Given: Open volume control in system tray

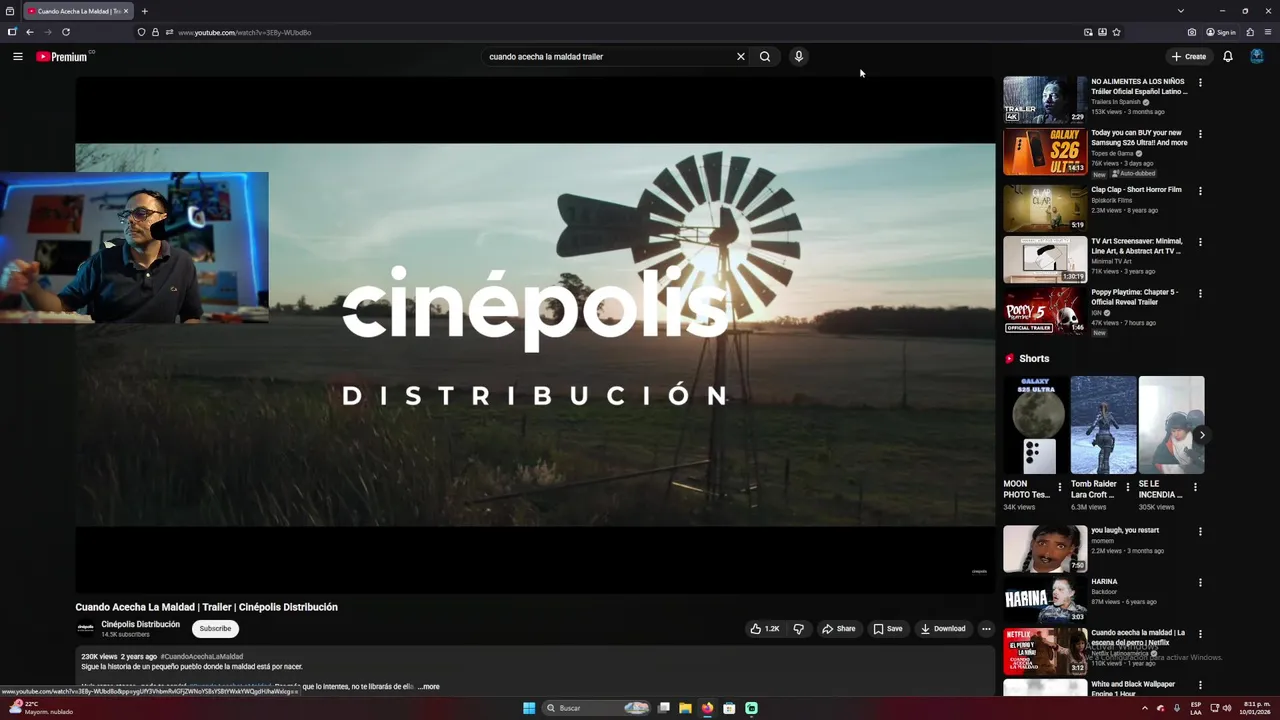Looking at the screenshot, I should coord(1227,708).
